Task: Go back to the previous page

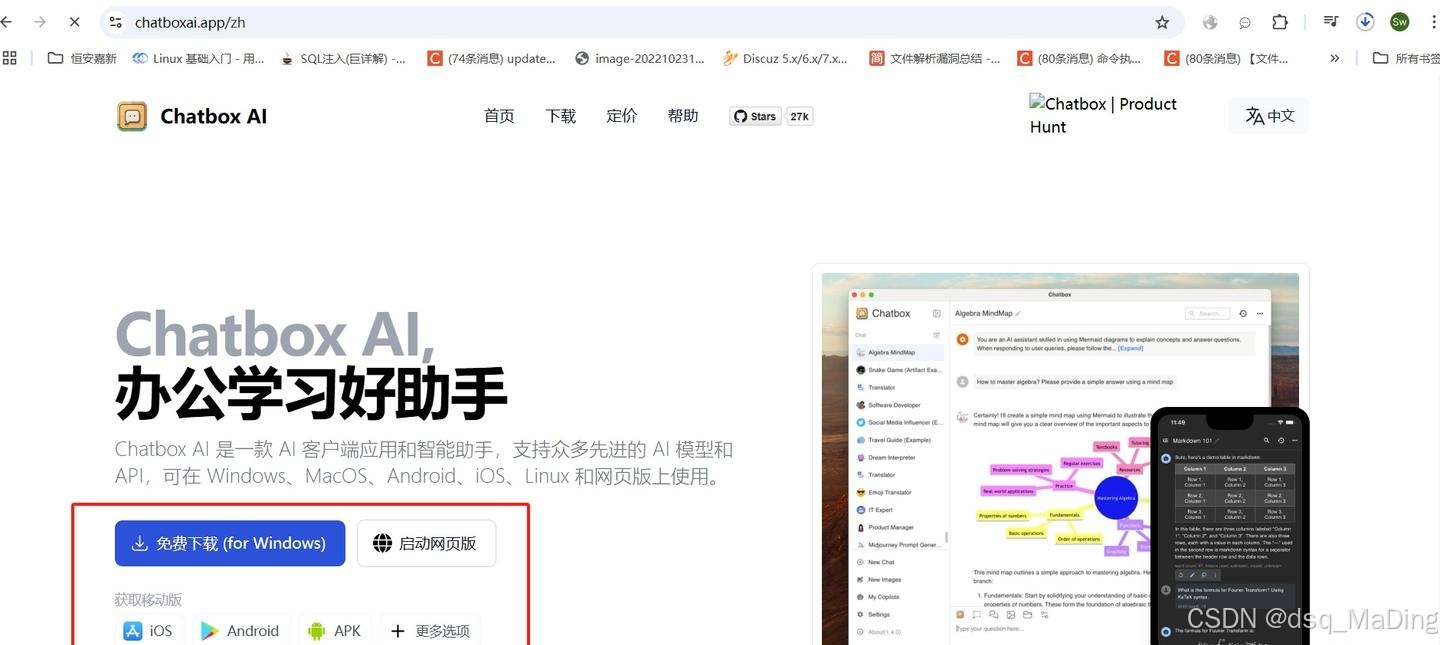Action: [6, 21]
